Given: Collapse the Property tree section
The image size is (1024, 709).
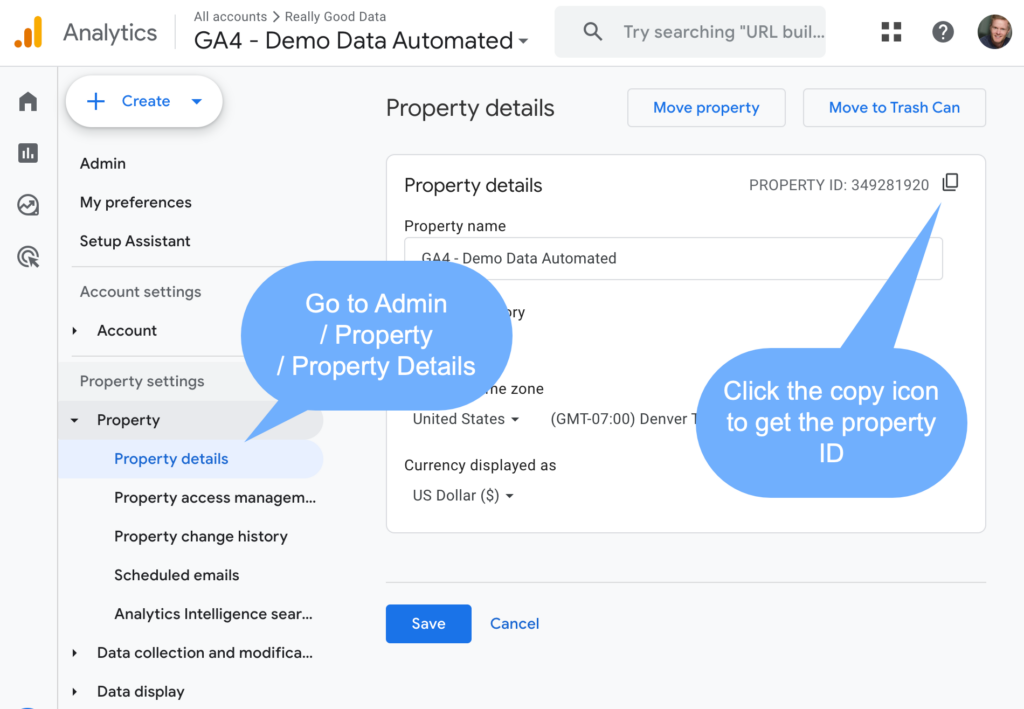Looking at the screenshot, I should [74, 420].
